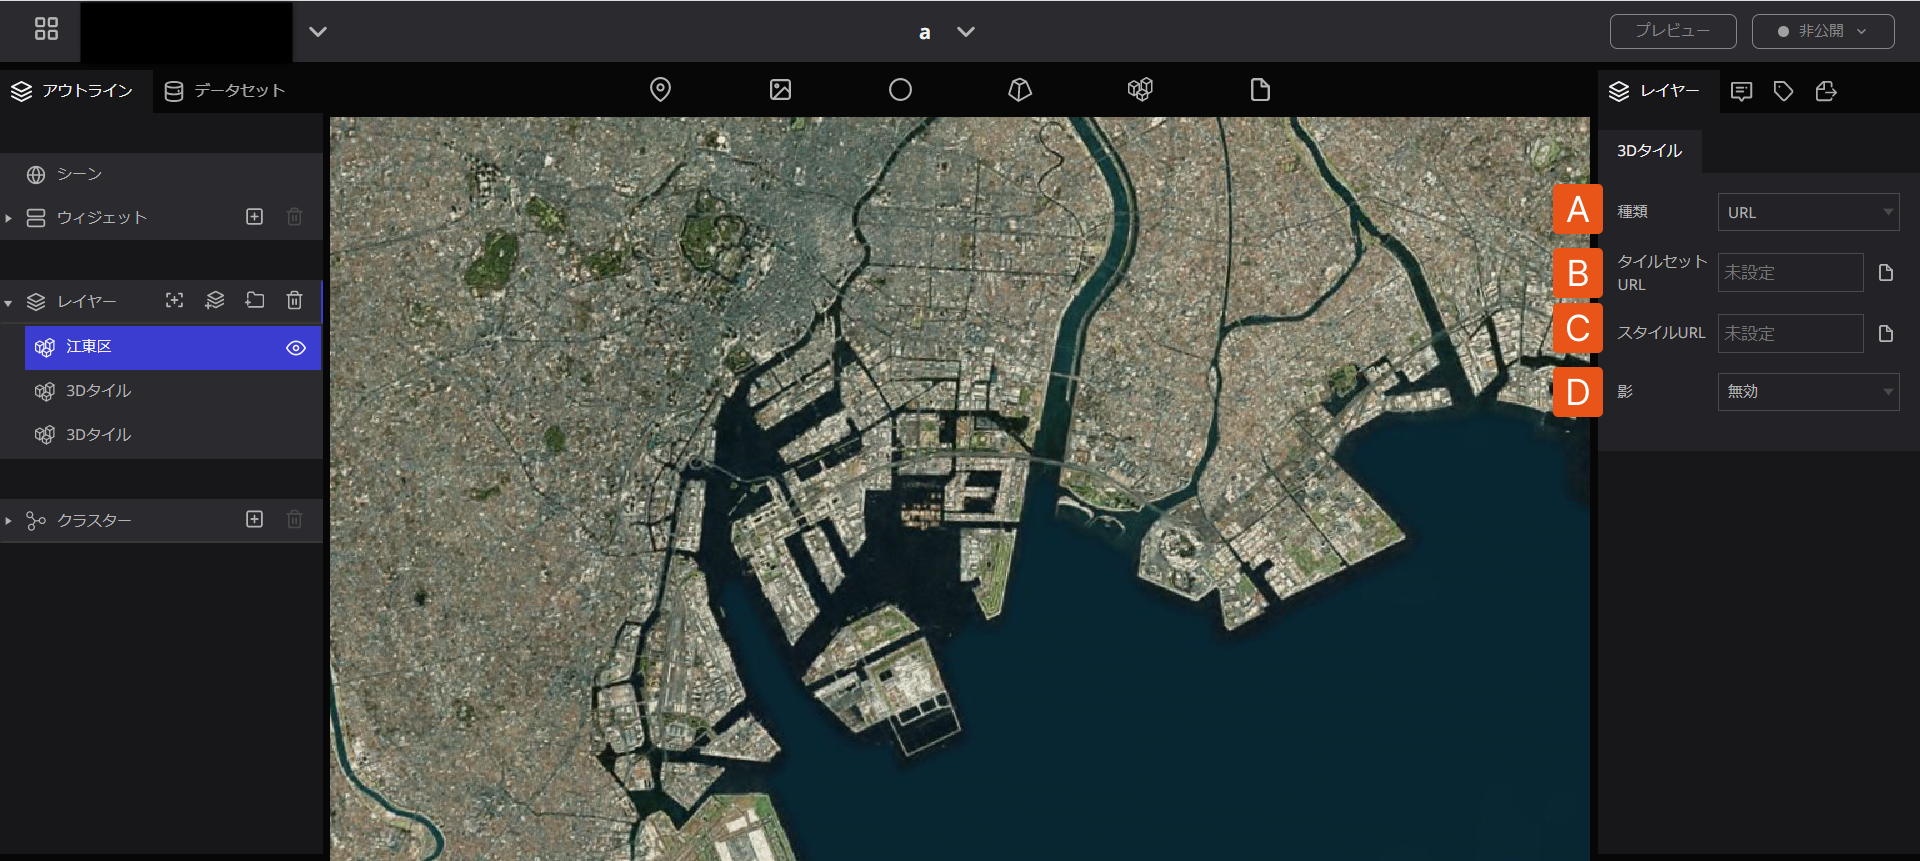This screenshot has height=861, width=1920.
Task: Select the 3D model tool
Action: tap(1020, 90)
